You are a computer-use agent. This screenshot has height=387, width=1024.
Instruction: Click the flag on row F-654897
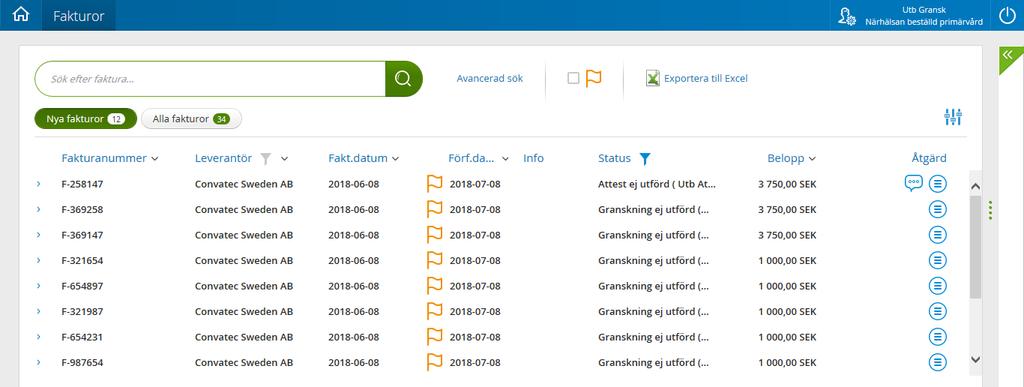pos(434,285)
